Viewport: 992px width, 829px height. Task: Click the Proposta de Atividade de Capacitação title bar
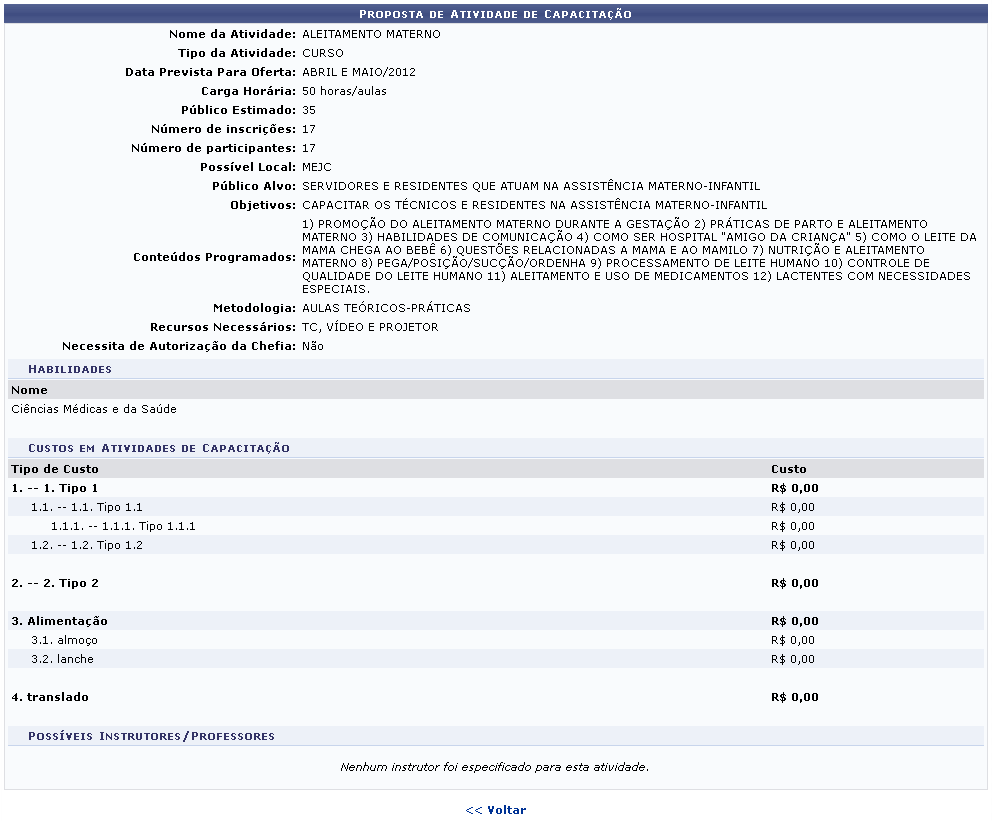click(x=495, y=14)
